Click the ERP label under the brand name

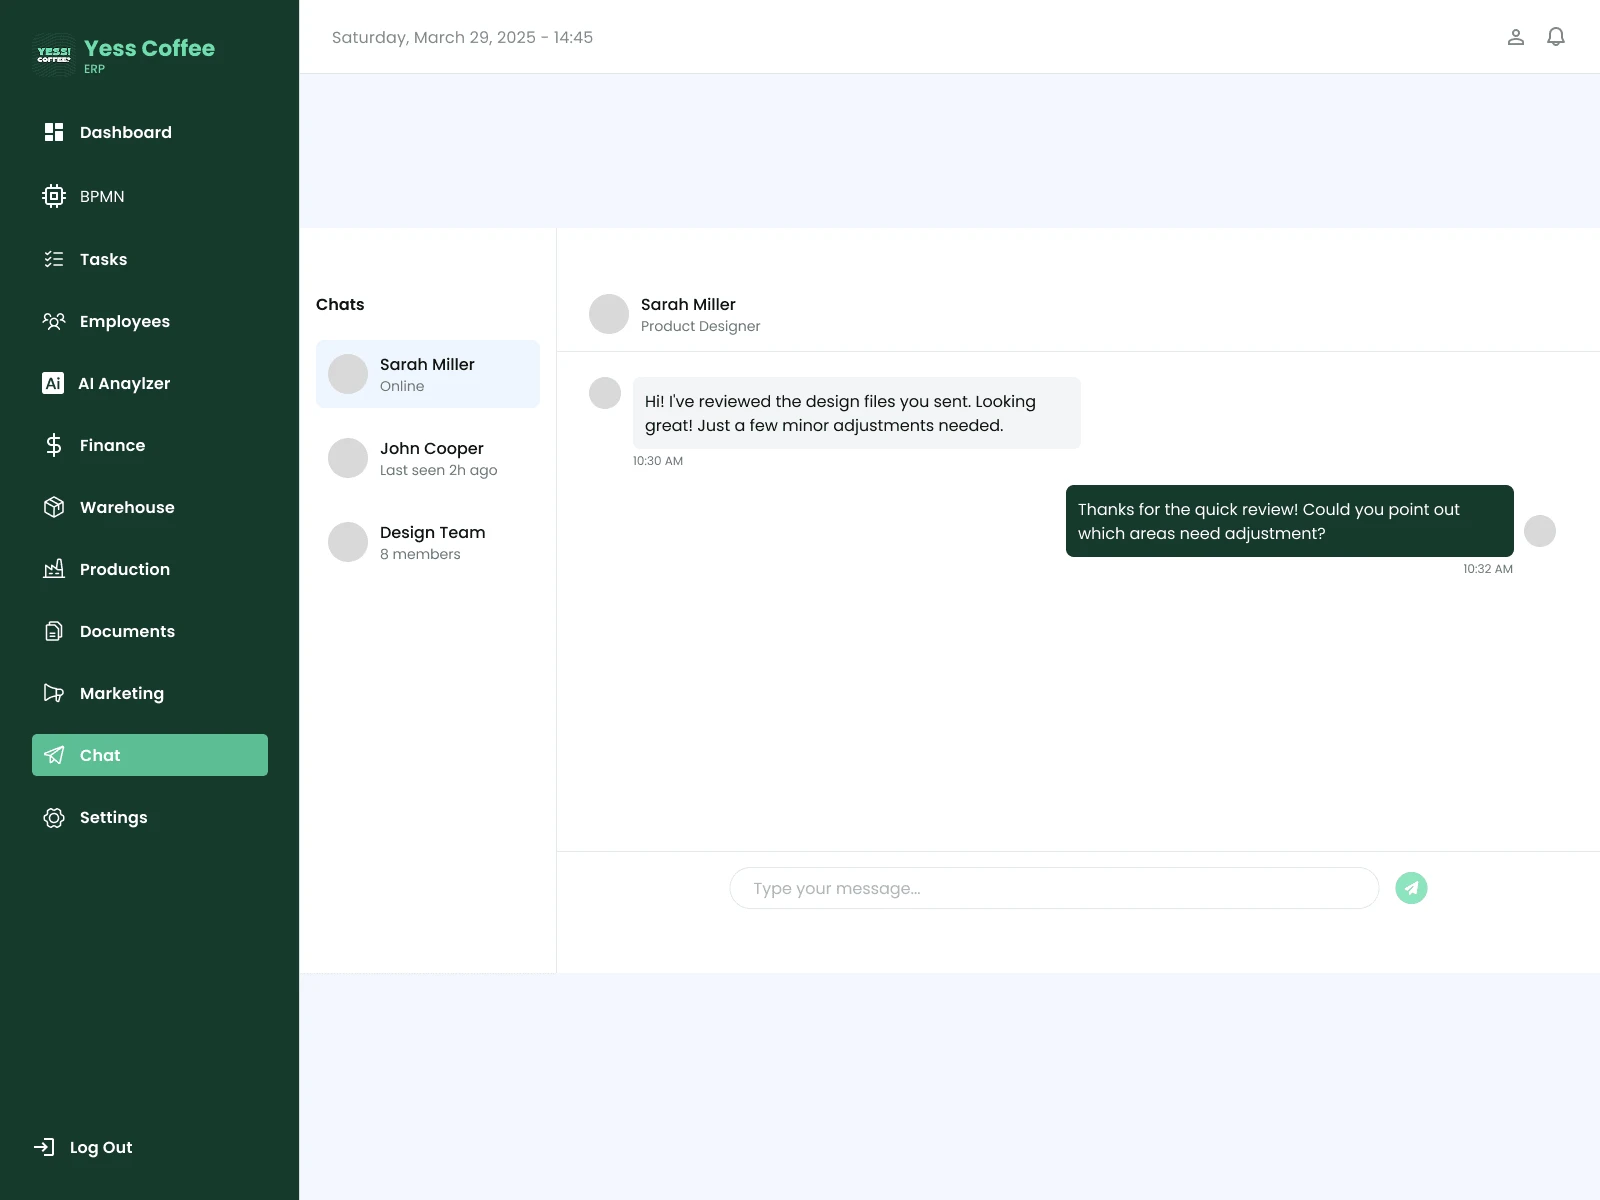(94, 69)
